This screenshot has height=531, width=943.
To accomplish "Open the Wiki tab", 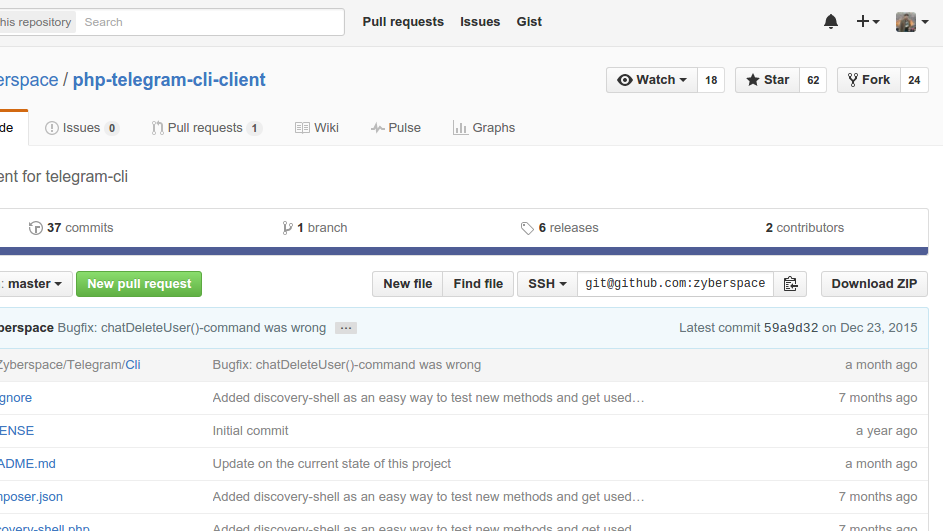I will 317,127.
